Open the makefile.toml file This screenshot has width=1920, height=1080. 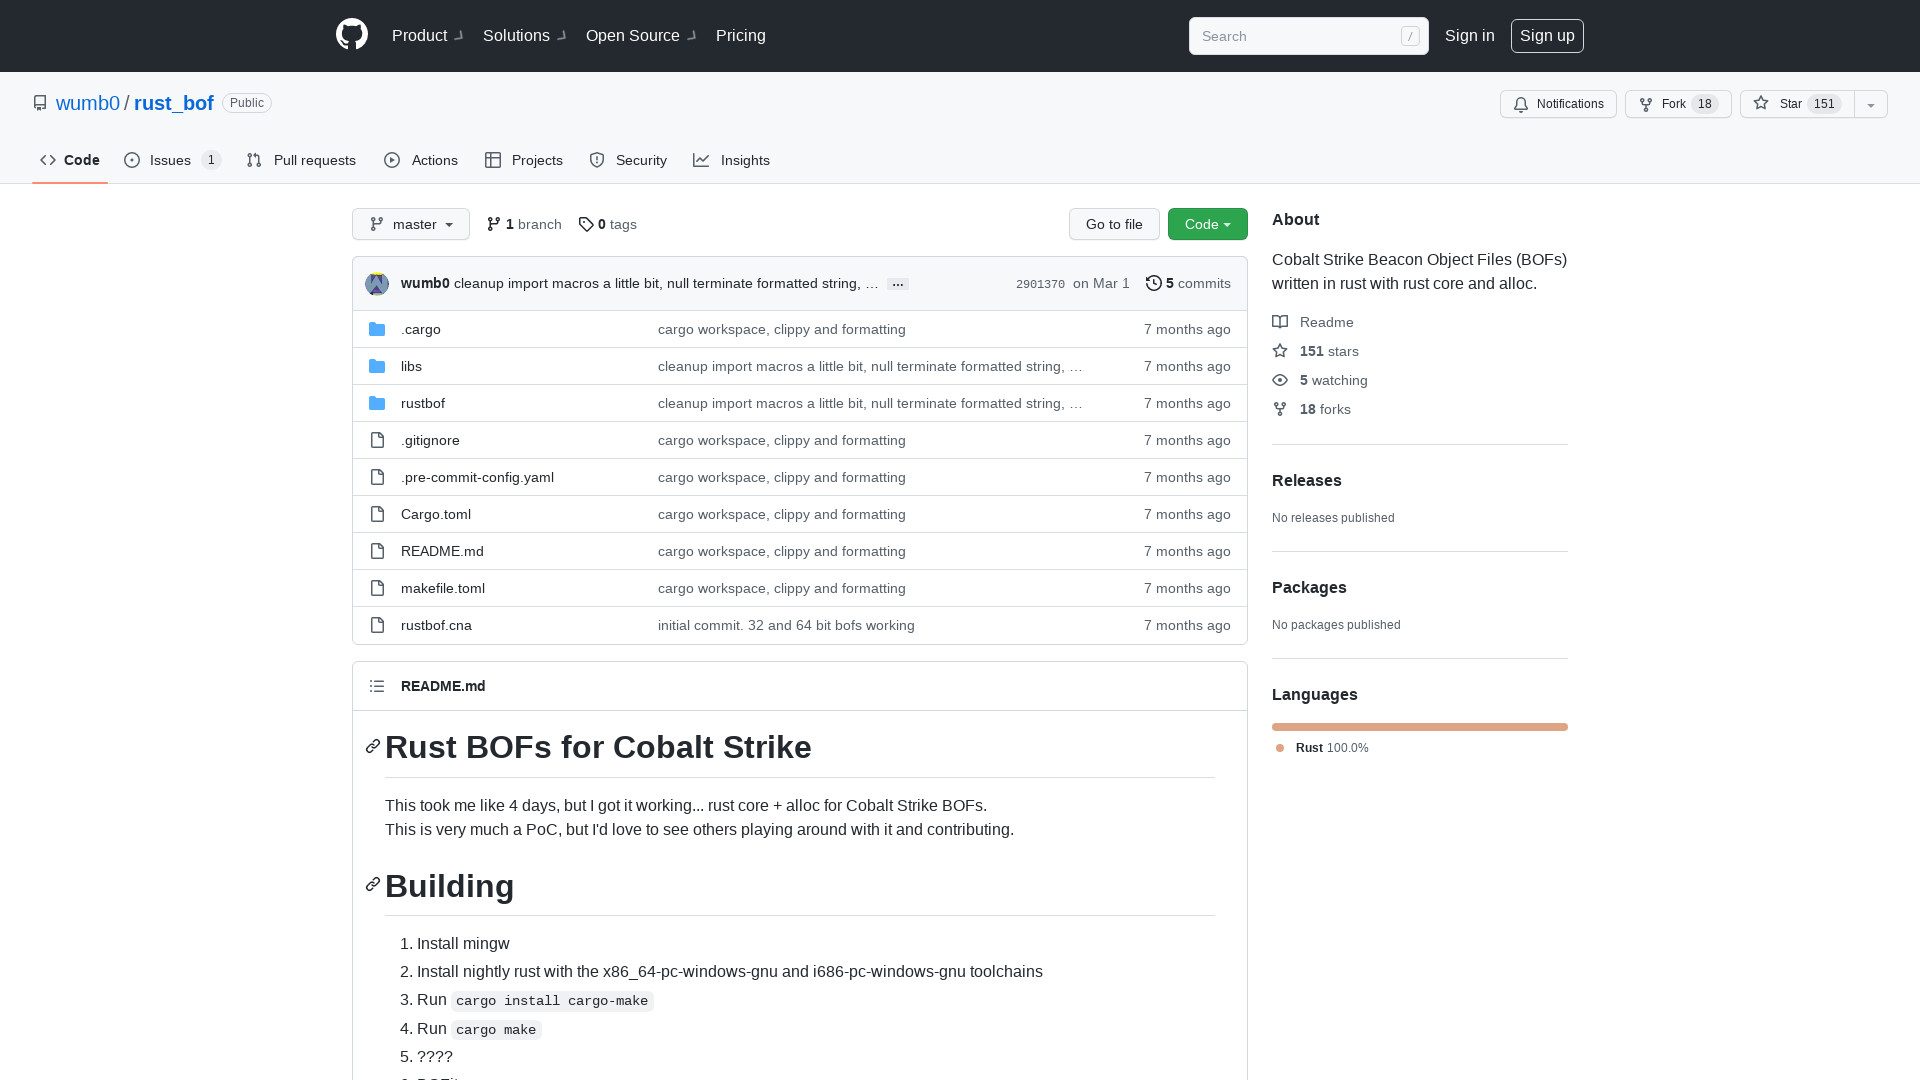[x=443, y=588]
